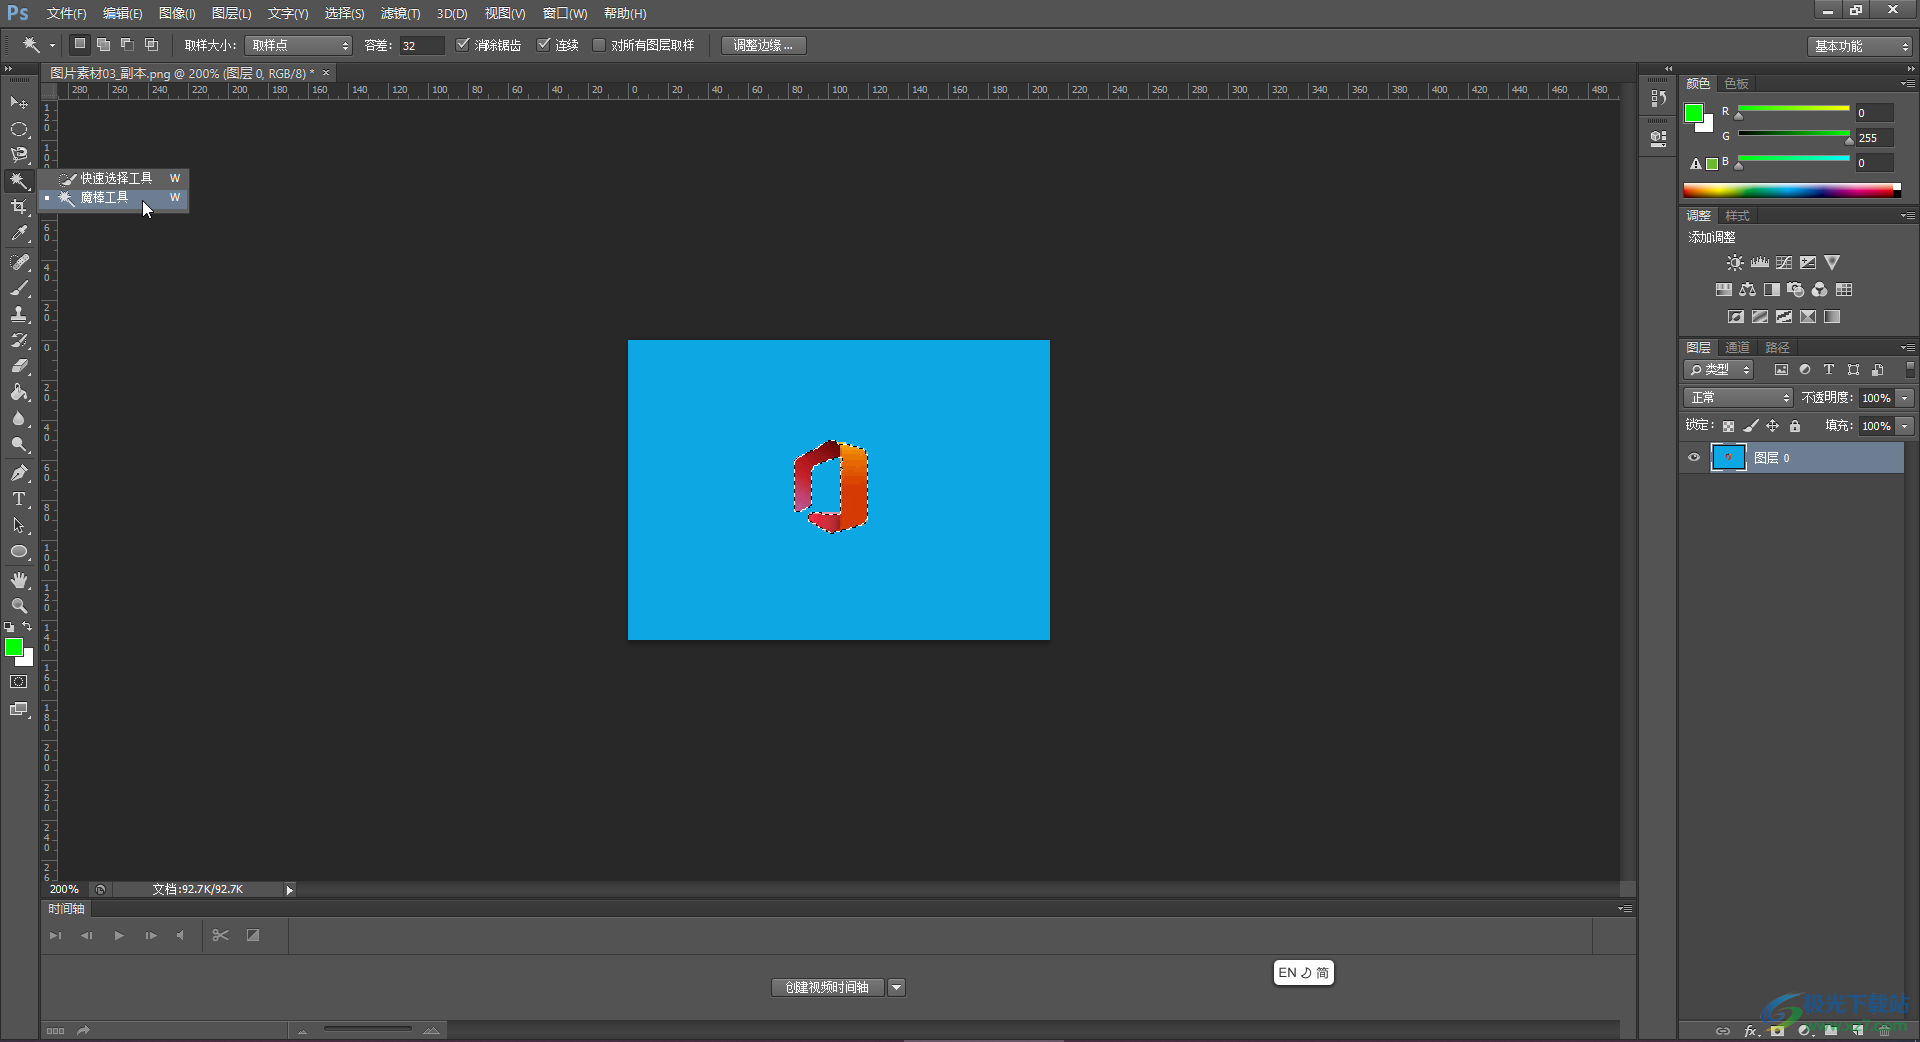This screenshot has width=1920, height=1042.
Task: Select the Pen tool
Action: click(x=19, y=473)
